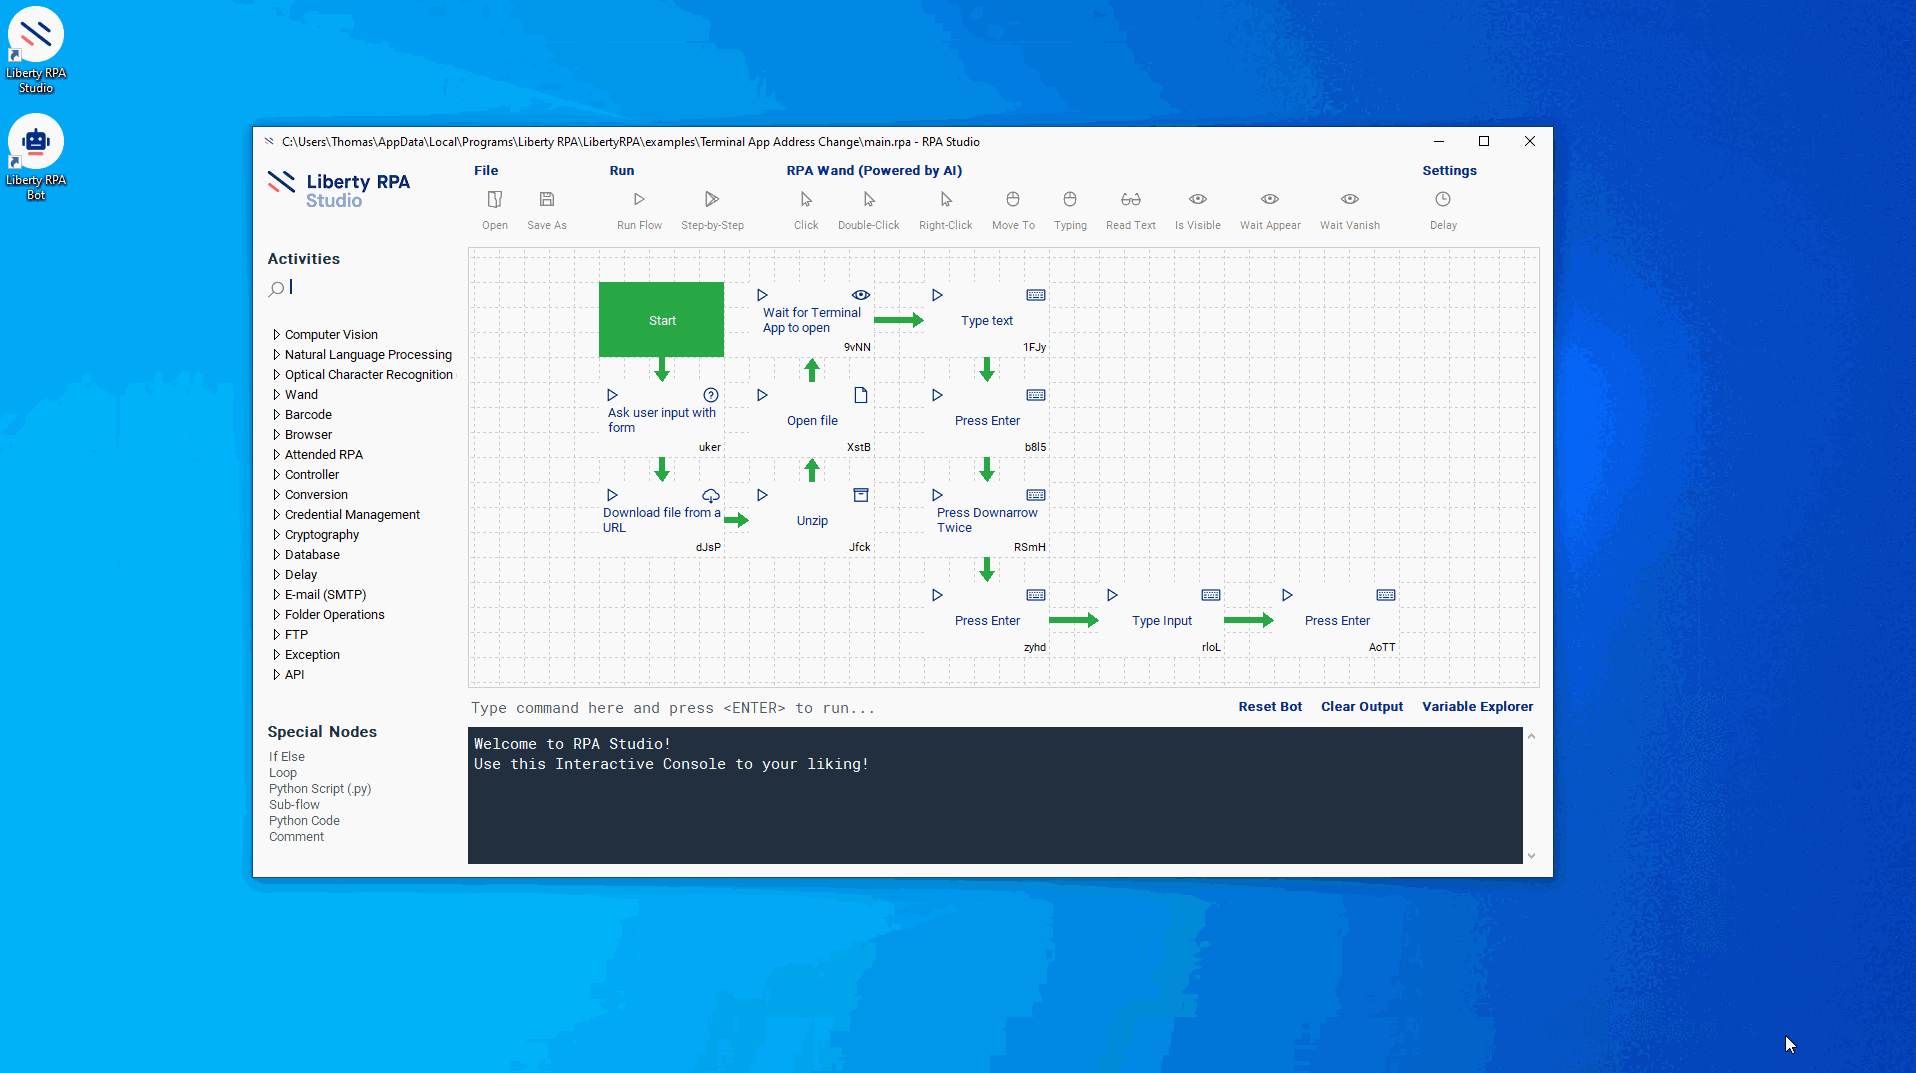The width and height of the screenshot is (1916, 1073).
Task: Select the Double-Click wand tool
Action: [868, 200]
